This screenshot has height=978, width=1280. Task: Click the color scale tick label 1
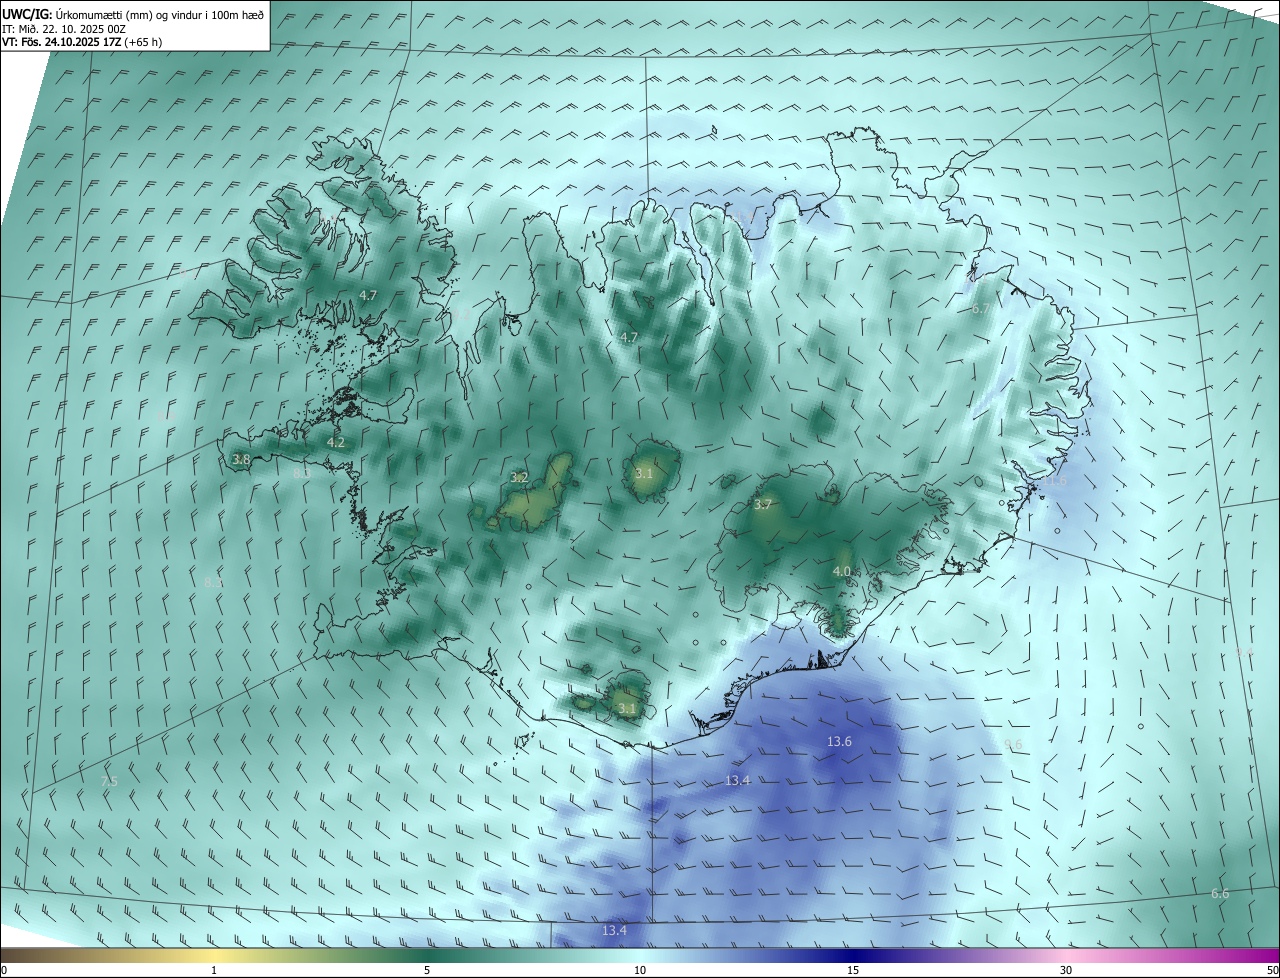coord(214,970)
